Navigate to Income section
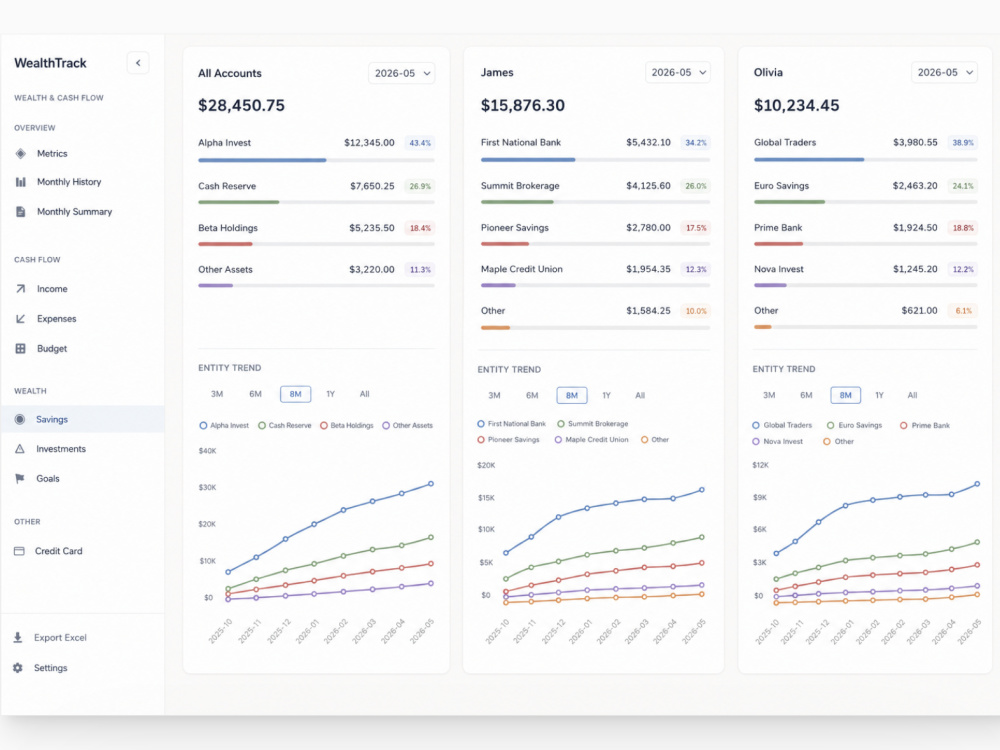The image size is (1000, 750). [52, 289]
